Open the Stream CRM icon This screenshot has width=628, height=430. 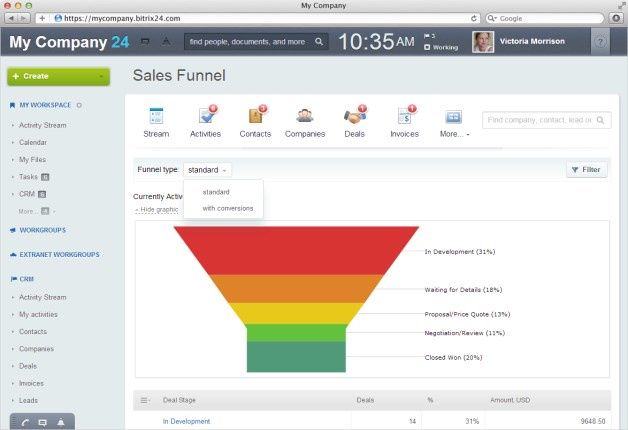click(156, 116)
